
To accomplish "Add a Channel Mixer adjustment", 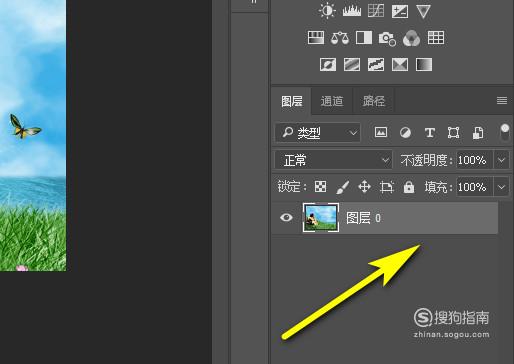I will click(x=411, y=38).
